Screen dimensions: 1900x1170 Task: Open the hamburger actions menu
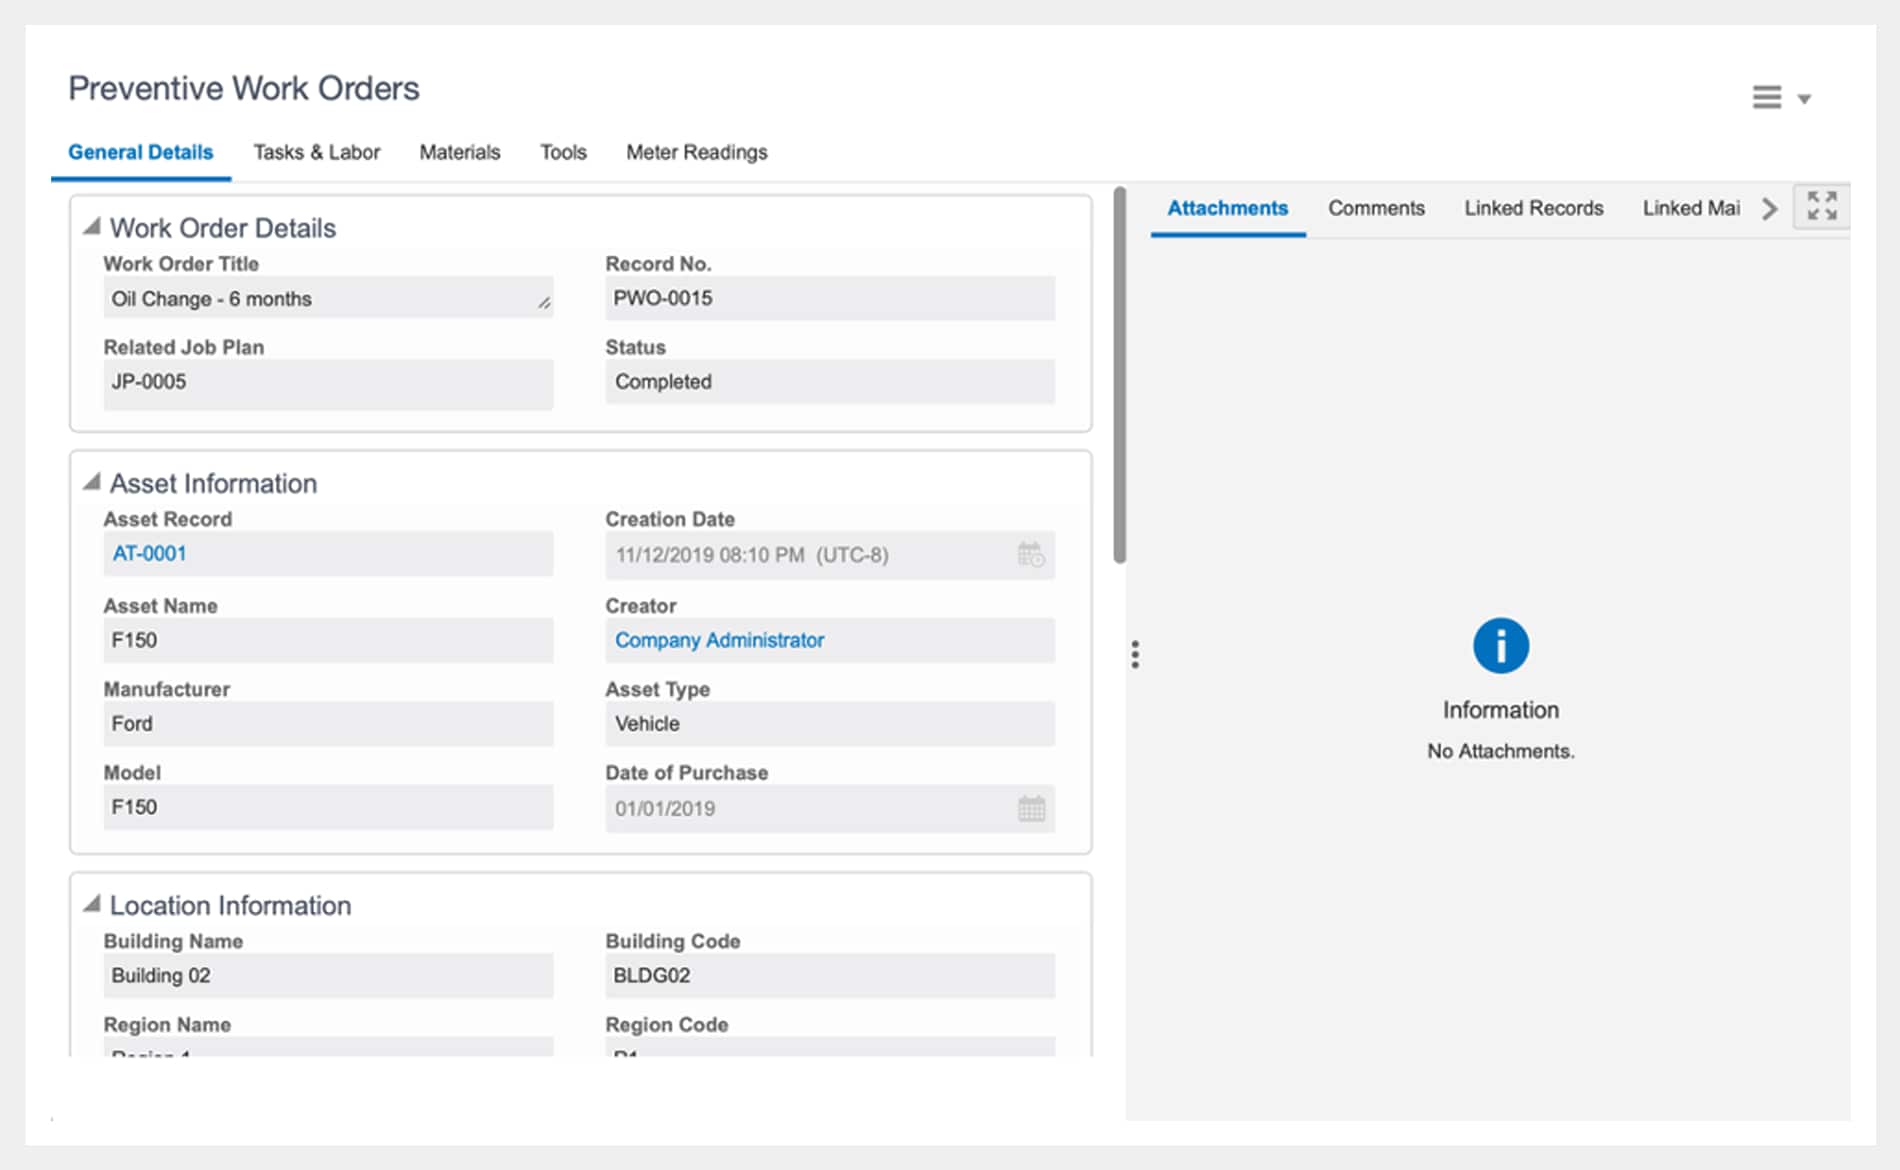1766,97
